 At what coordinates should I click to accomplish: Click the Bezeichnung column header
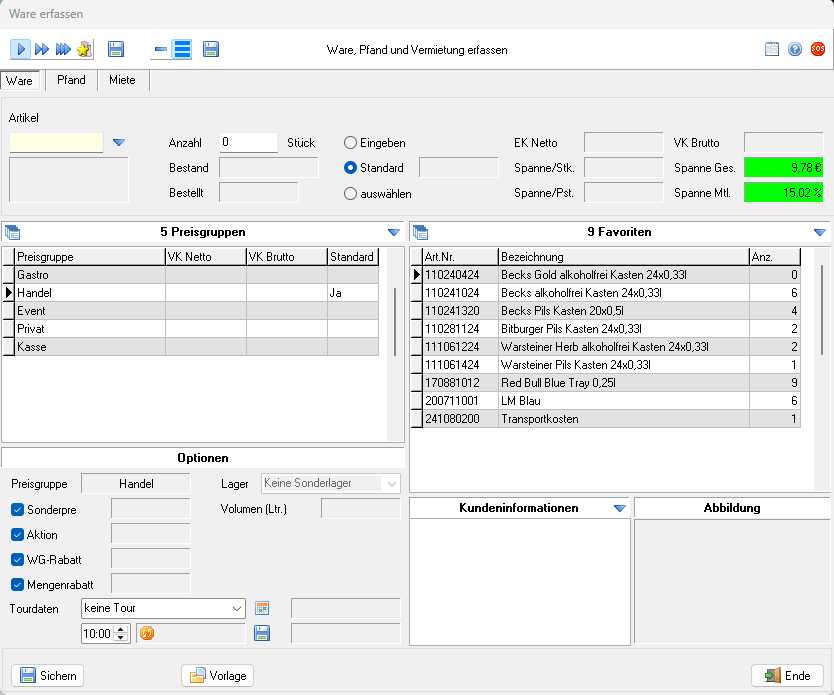(623, 257)
